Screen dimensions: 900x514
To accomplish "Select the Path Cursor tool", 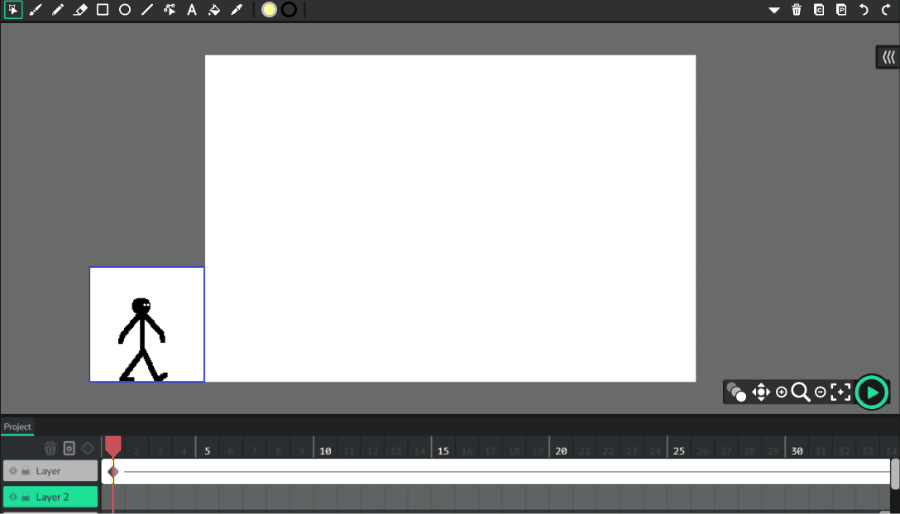I will 169,10.
